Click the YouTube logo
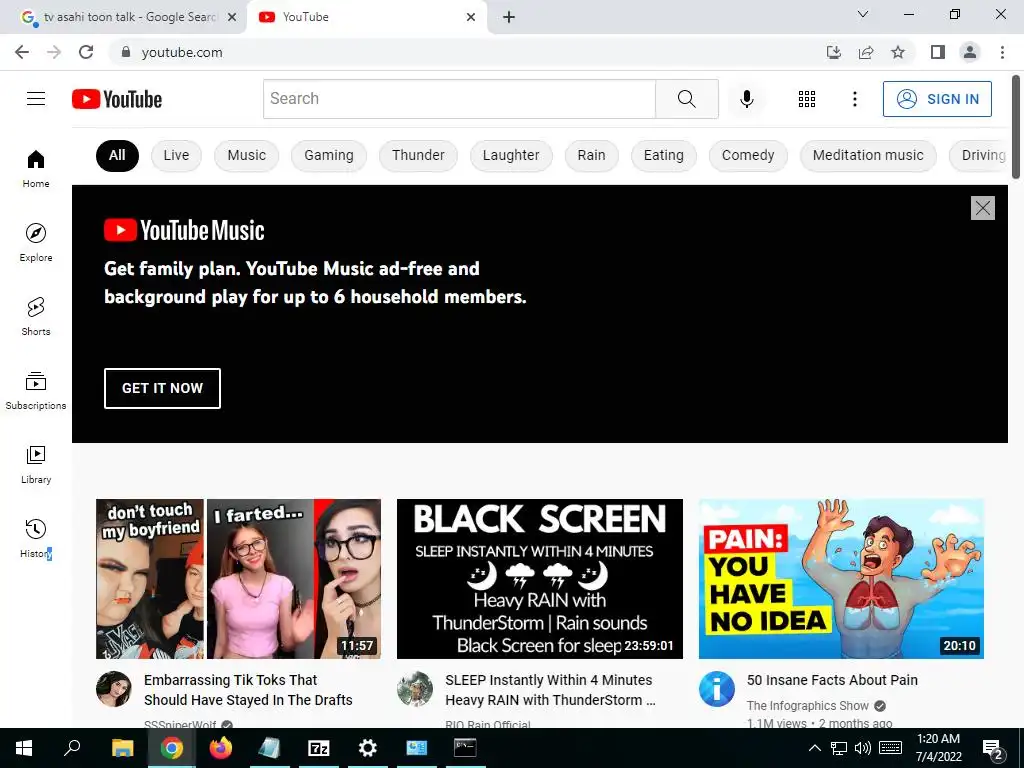The image size is (1024, 768). coord(117,99)
